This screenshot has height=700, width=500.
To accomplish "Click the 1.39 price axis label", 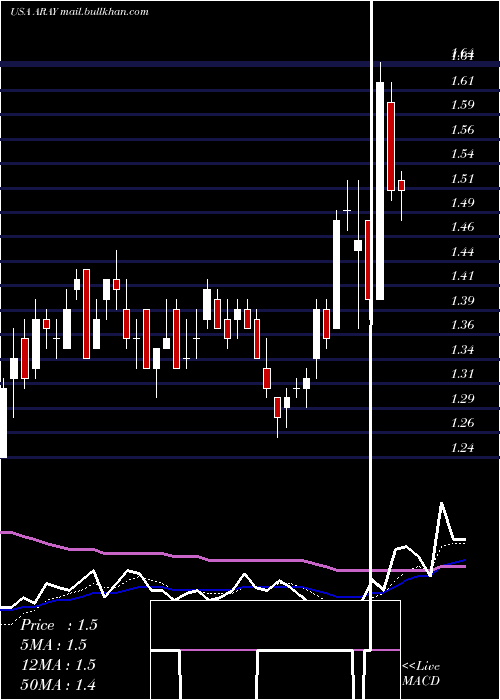I will tap(462, 300).
